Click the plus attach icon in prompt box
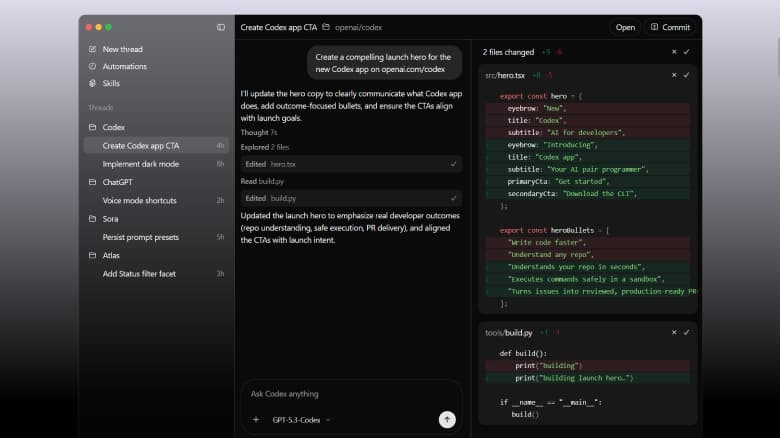 [256, 420]
